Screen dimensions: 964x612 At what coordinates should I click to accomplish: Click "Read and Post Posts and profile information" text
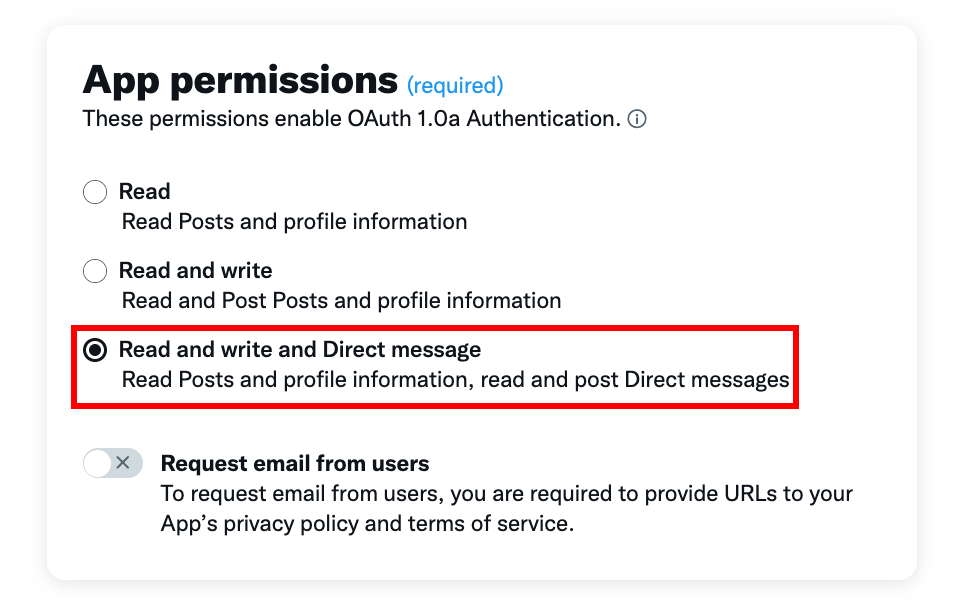(341, 301)
